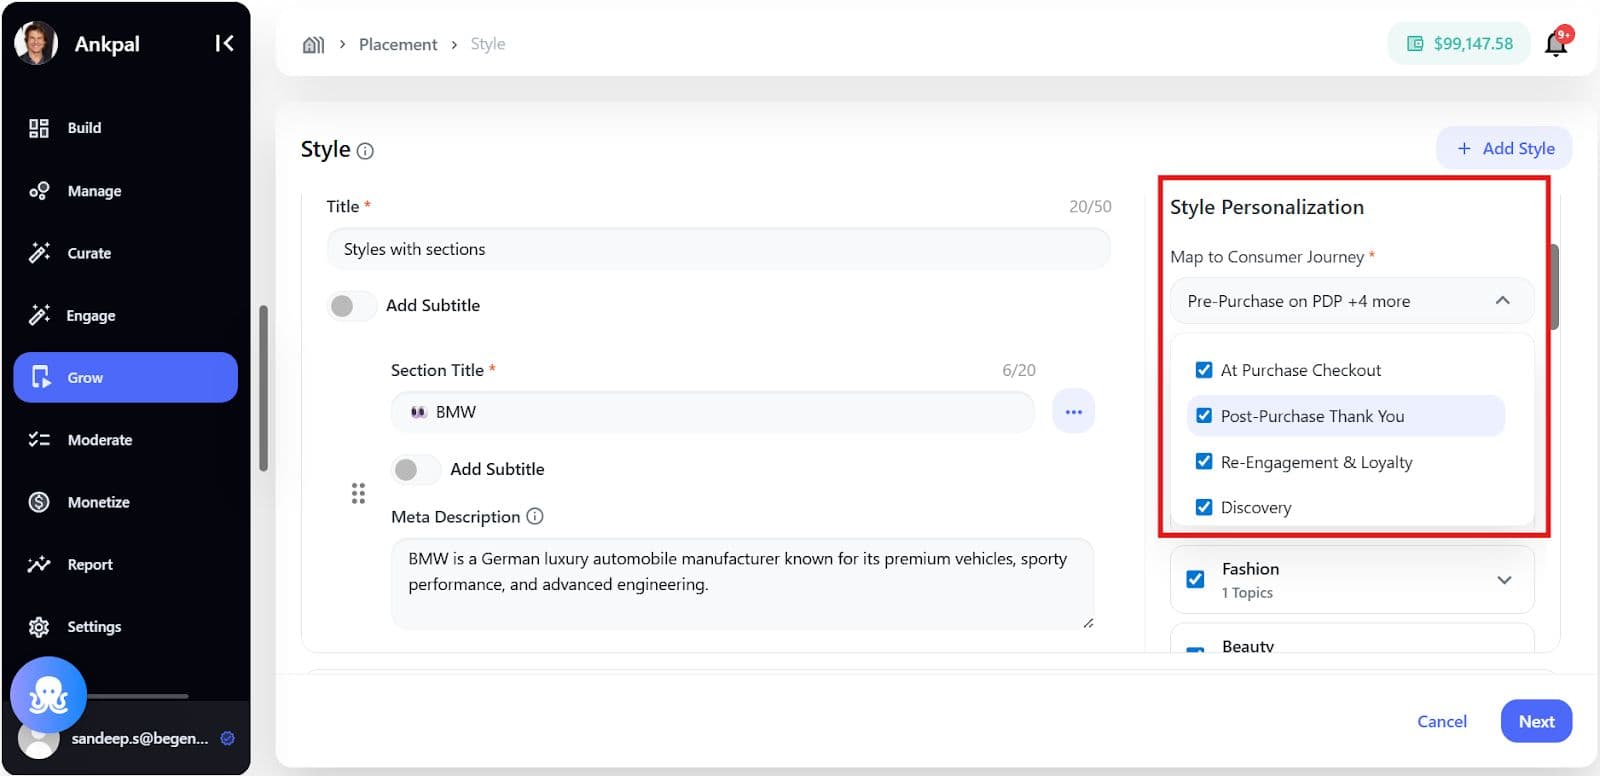Go to the Report section
Viewport: 1600px width, 776px height.
point(89,564)
